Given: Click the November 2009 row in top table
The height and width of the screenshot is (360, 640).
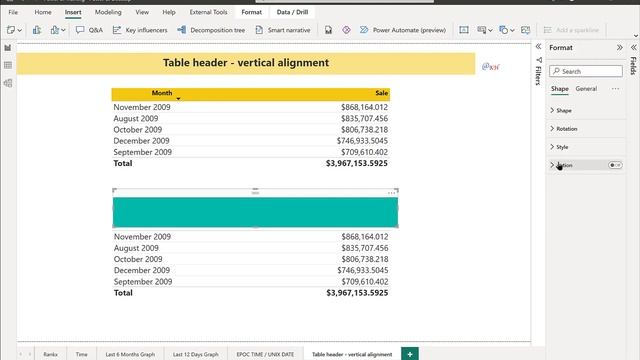Looking at the screenshot, I should click(x=251, y=107).
